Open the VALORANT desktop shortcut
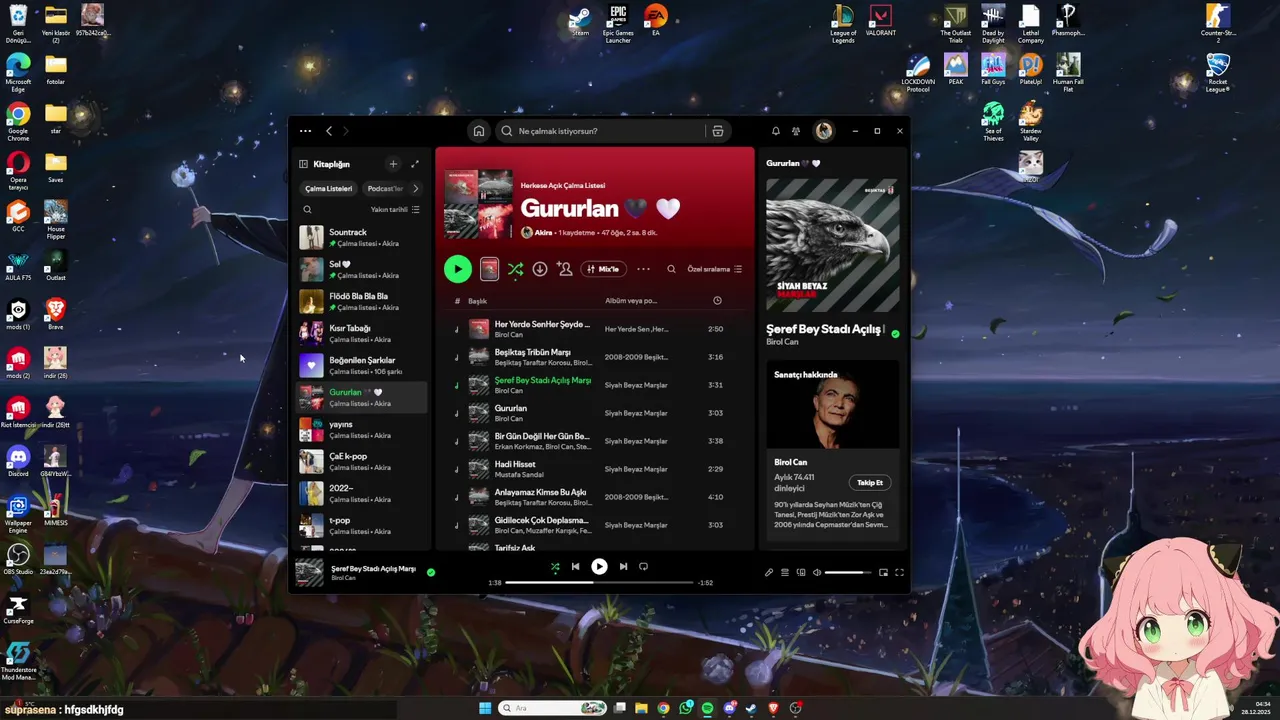This screenshot has height=720, width=1280. [880, 22]
